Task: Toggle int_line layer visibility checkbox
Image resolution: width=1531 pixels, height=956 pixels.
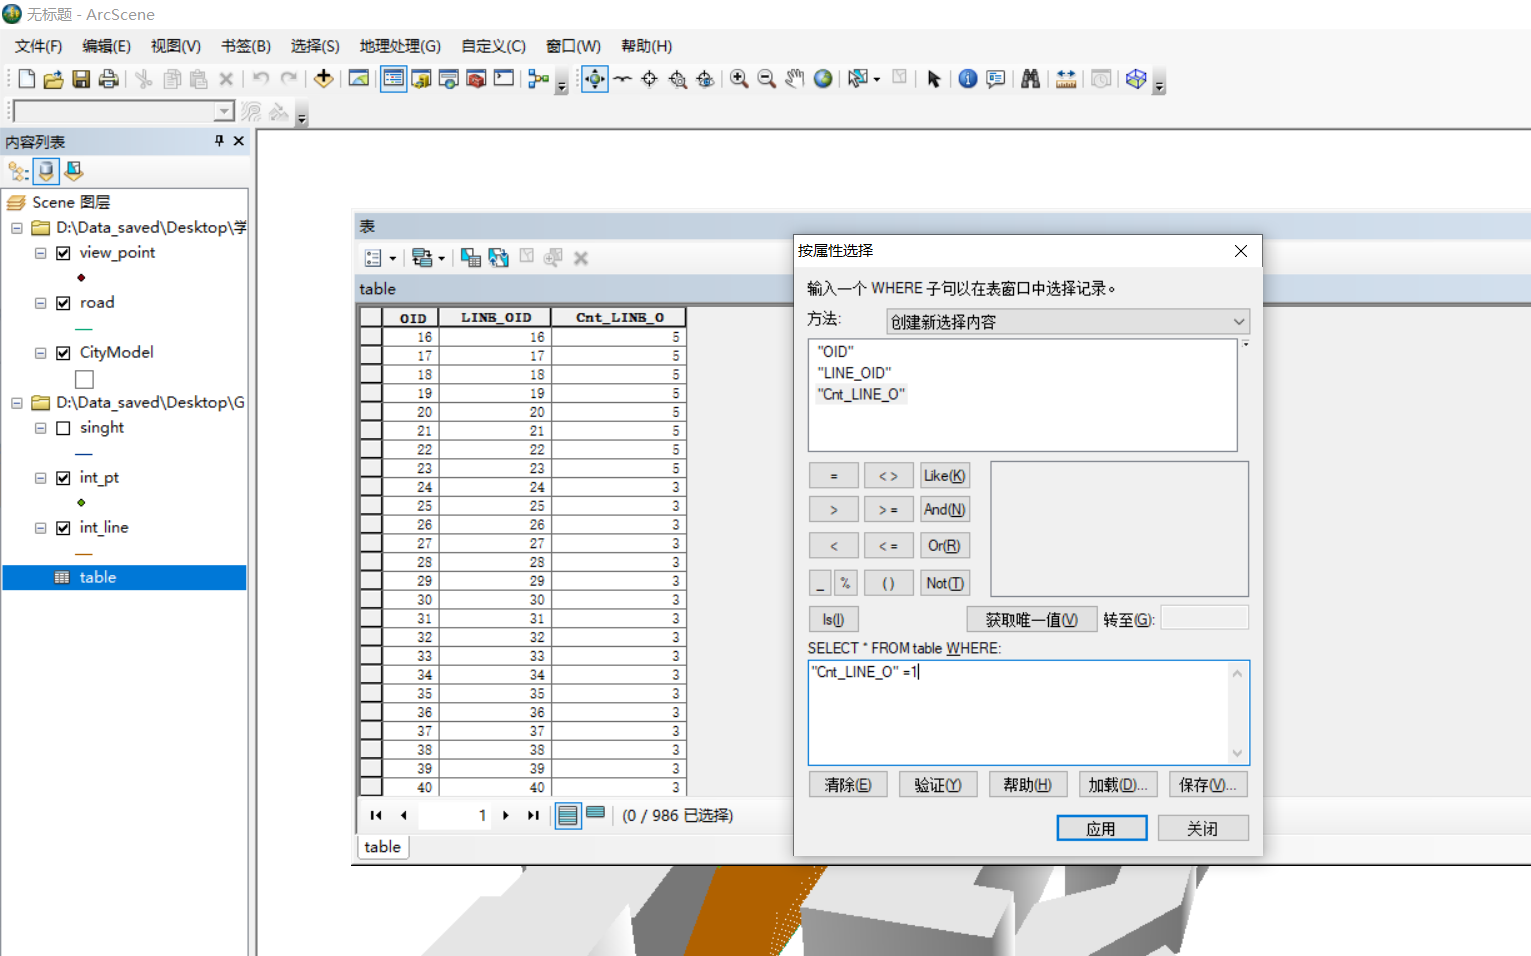Action: pos(63,528)
